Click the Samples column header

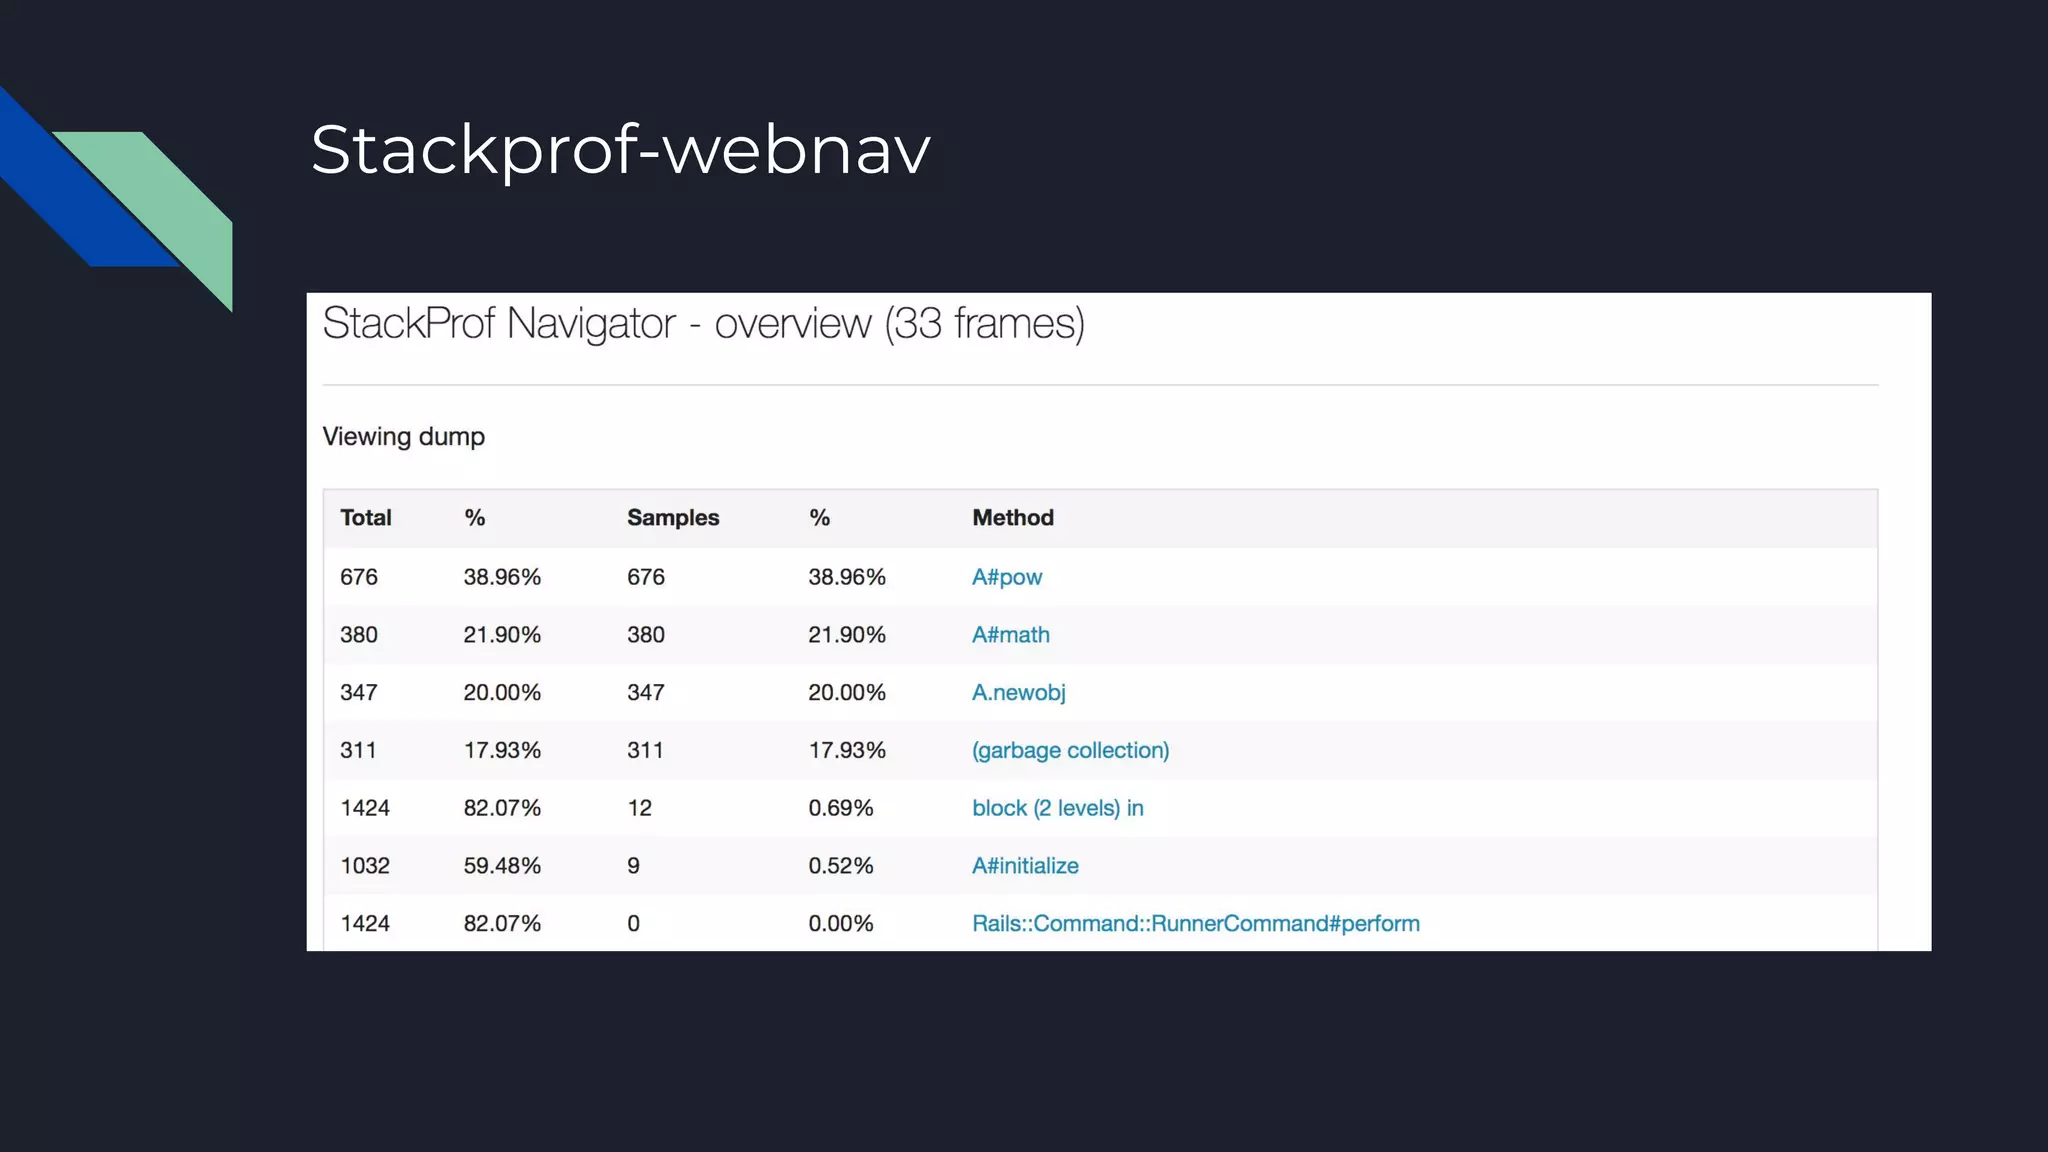673,518
